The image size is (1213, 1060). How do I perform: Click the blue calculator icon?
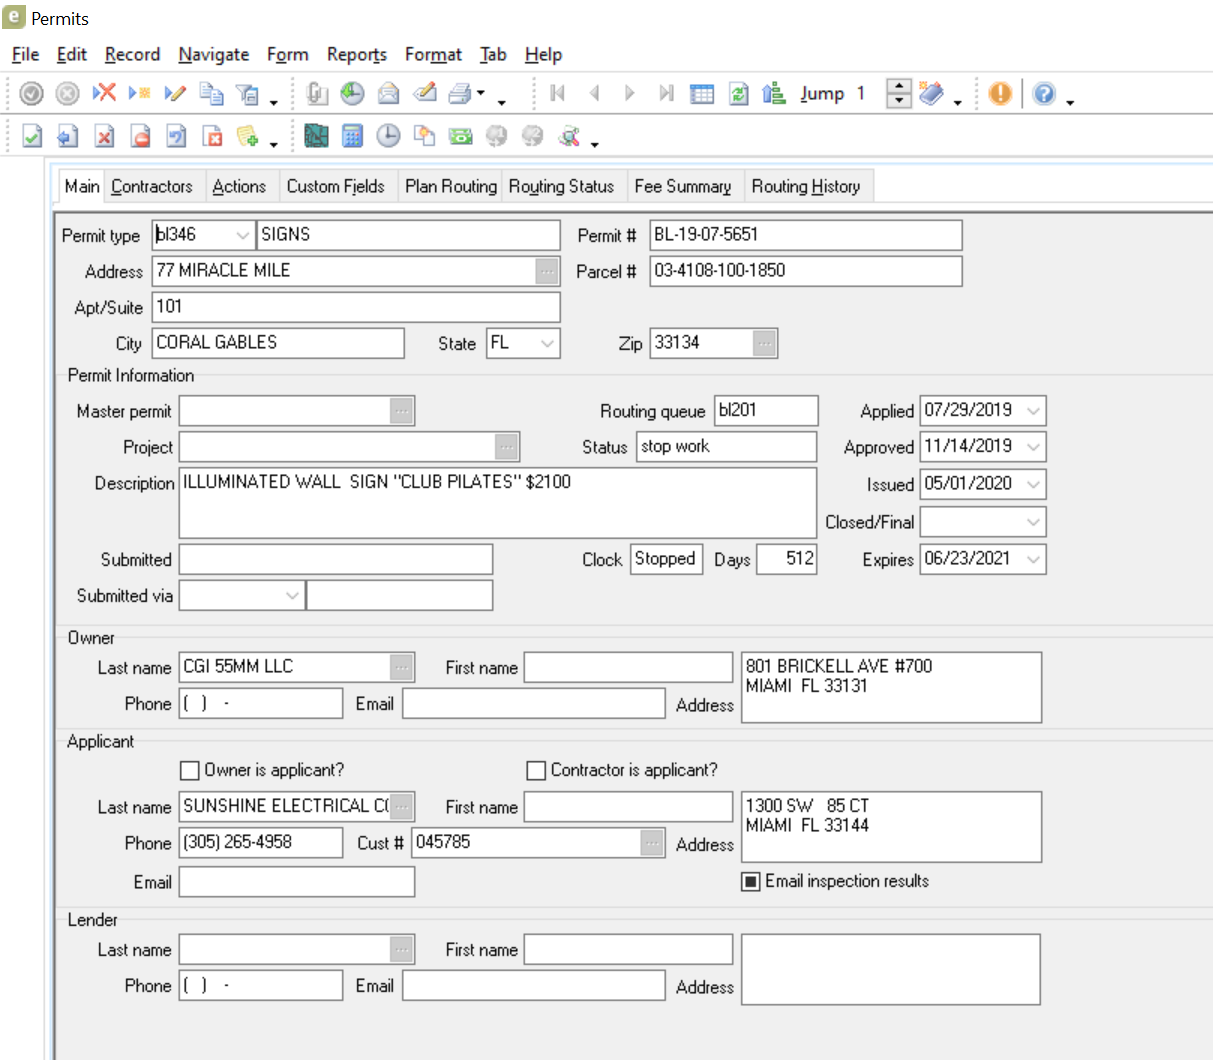(x=352, y=136)
